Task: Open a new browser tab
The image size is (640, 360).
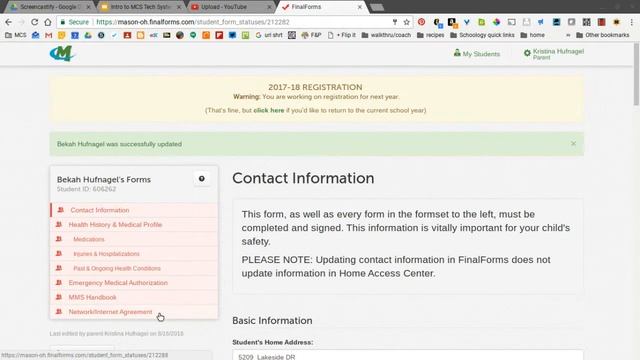Action: point(377,7)
